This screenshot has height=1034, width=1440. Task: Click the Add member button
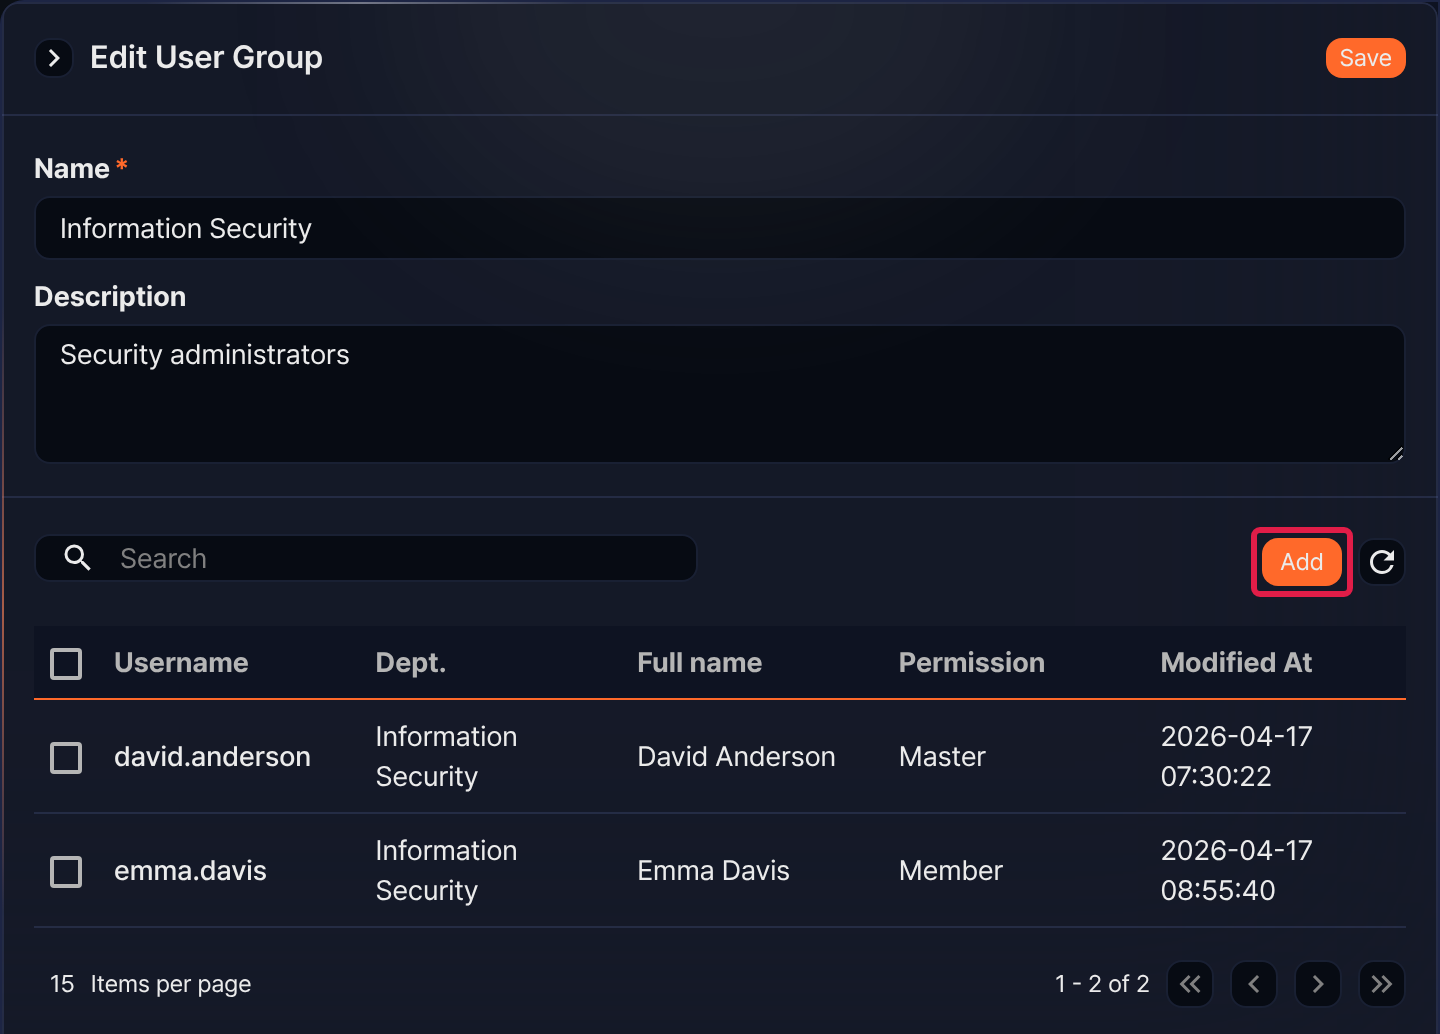(1301, 562)
